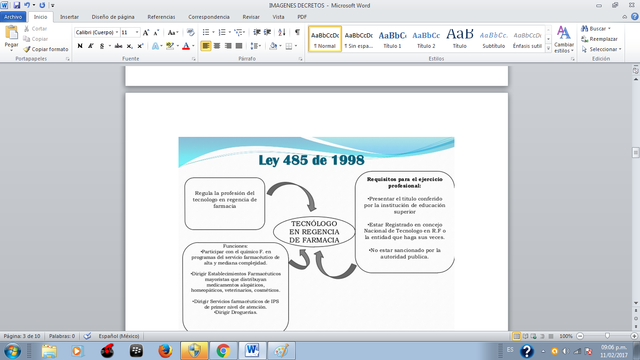Screen dimensions: 640x360
Task: Select the Sin espaciado style
Action: point(358,39)
